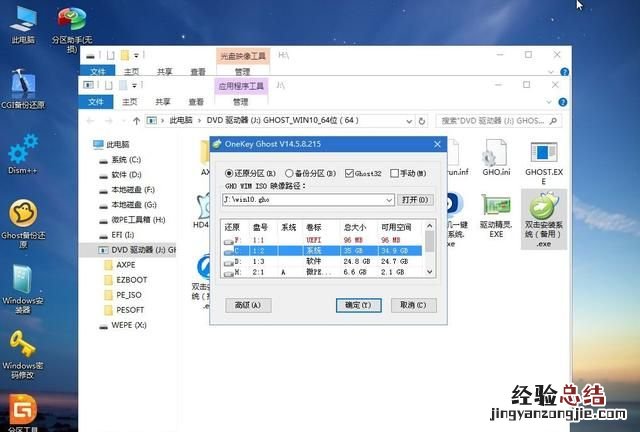Select partition row F: 1:1 UEFI

point(322,240)
